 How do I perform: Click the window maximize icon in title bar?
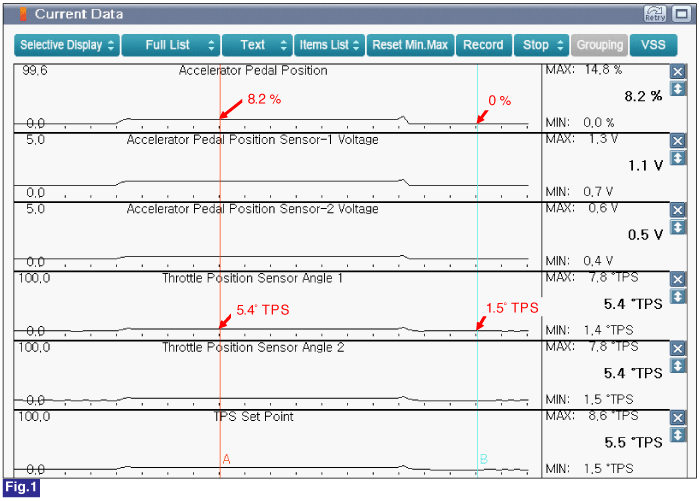pyautogui.click(x=682, y=14)
